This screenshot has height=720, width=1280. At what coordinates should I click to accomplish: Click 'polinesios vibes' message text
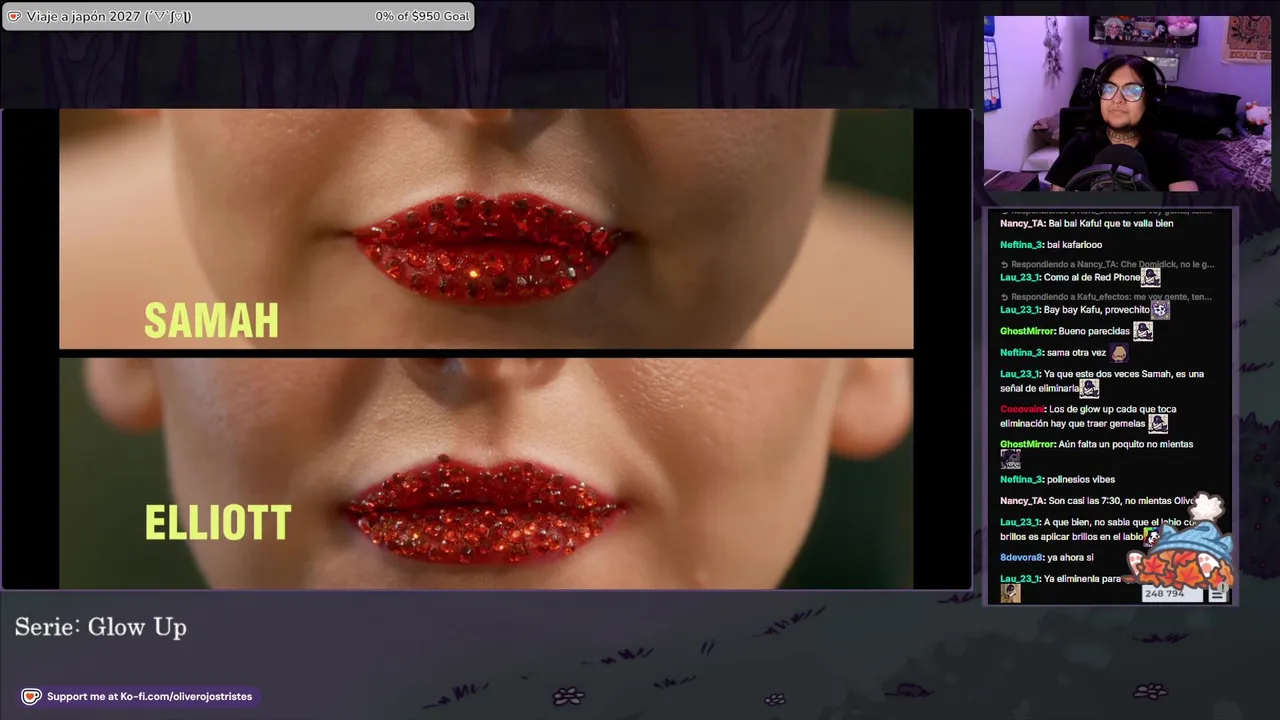point(1082,479)
